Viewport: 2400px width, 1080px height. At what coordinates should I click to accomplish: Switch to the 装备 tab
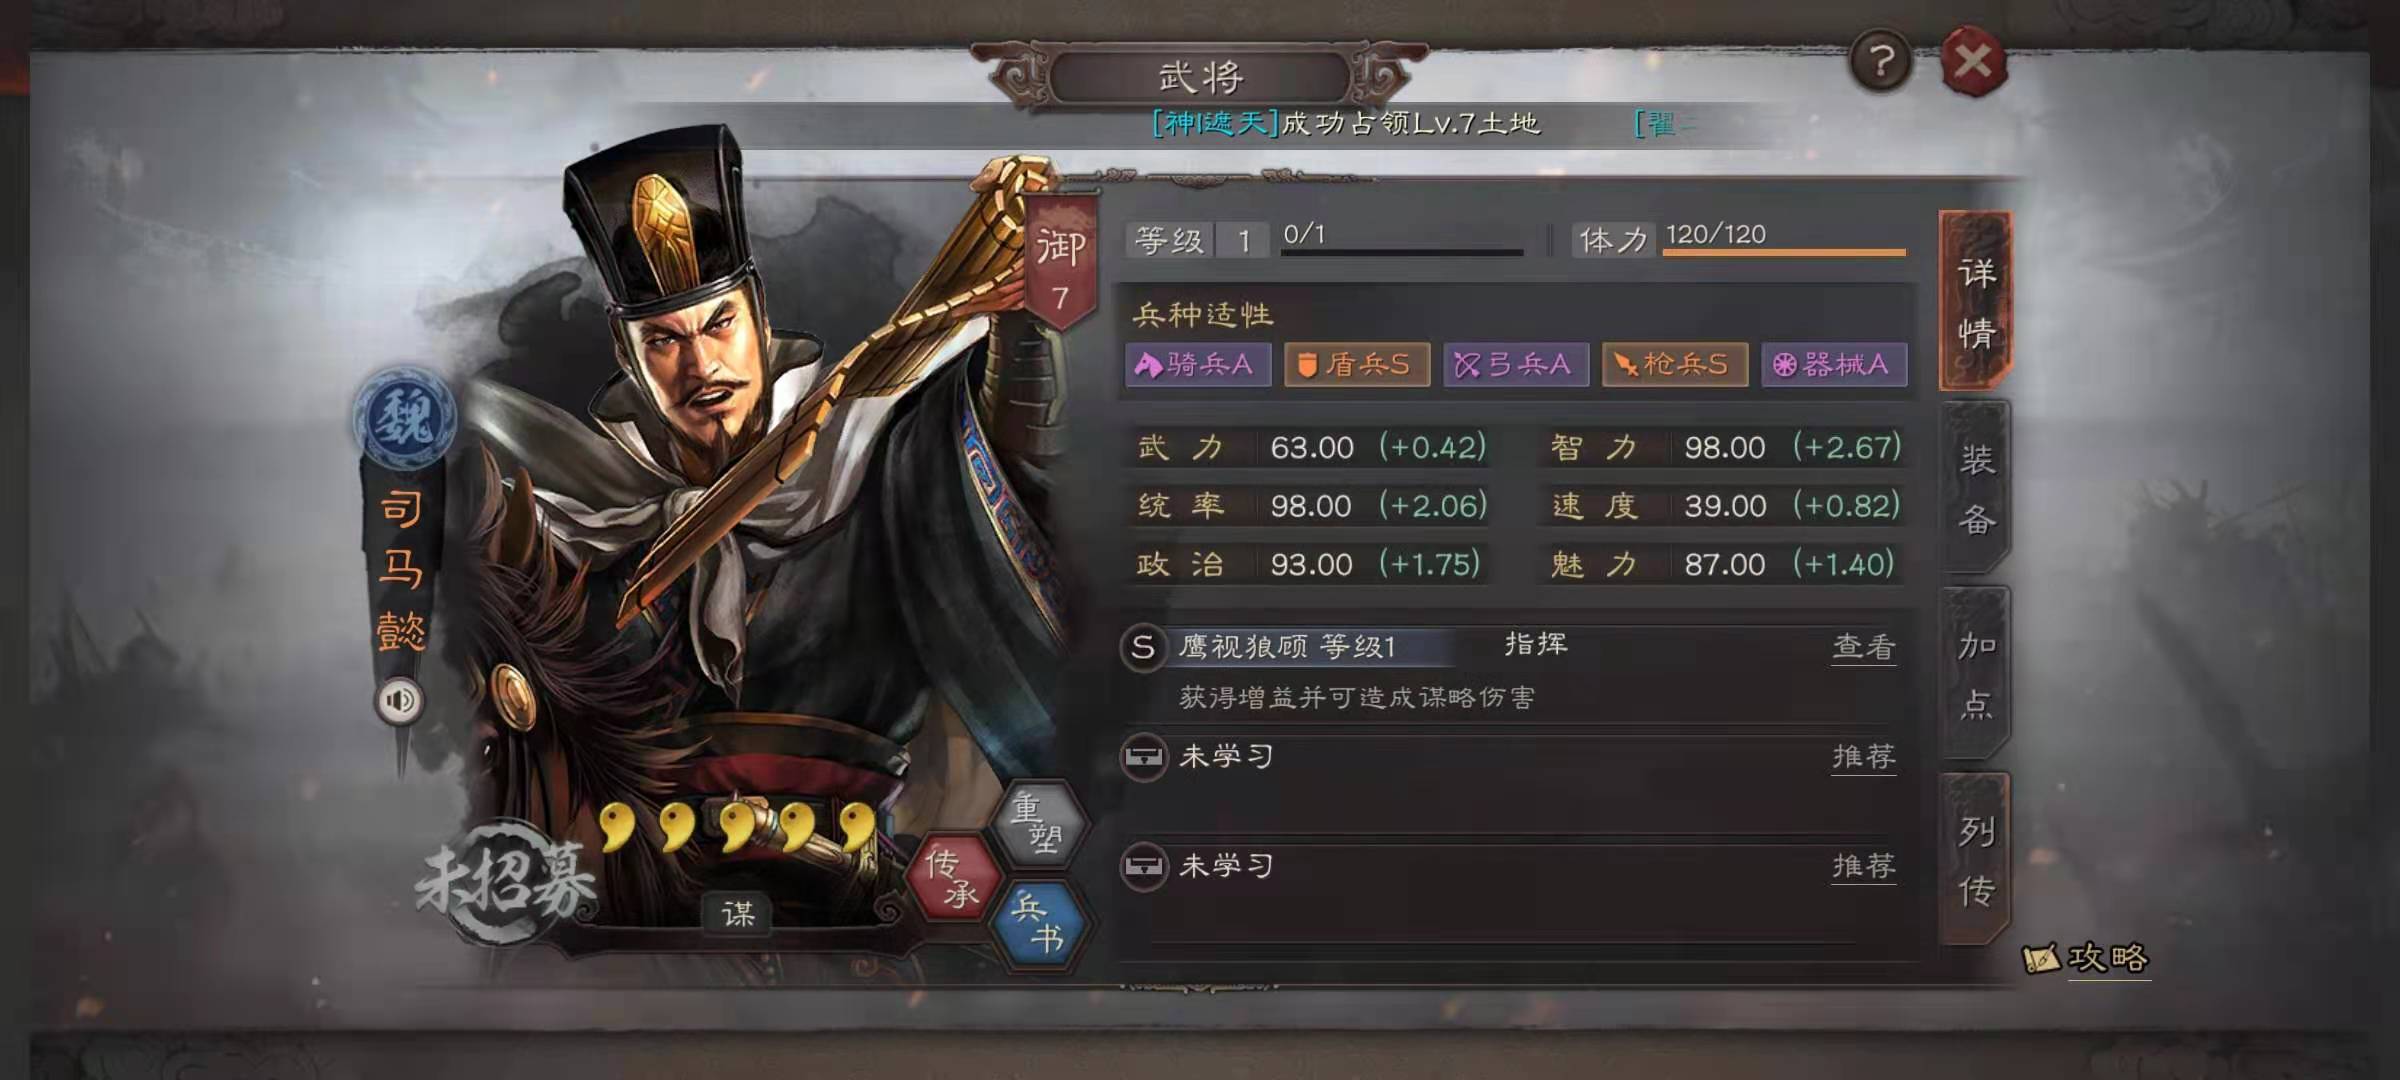tap(1975, 488)
